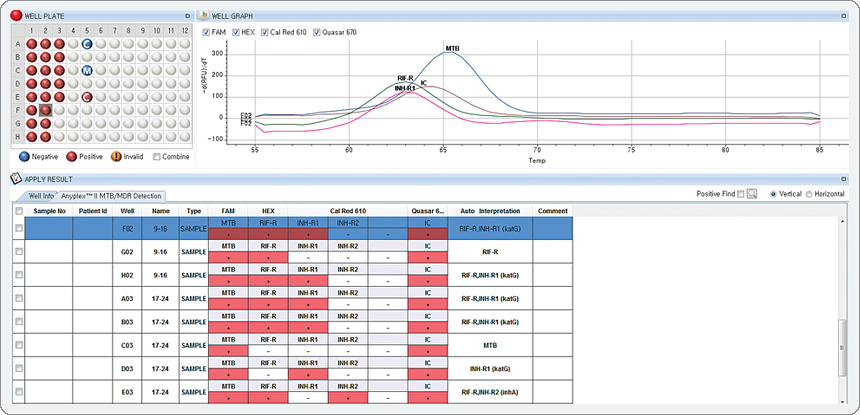The image size is (860, 415).
Task: Uncheck the FAM channel checkbox
Action: click(207, 33)
